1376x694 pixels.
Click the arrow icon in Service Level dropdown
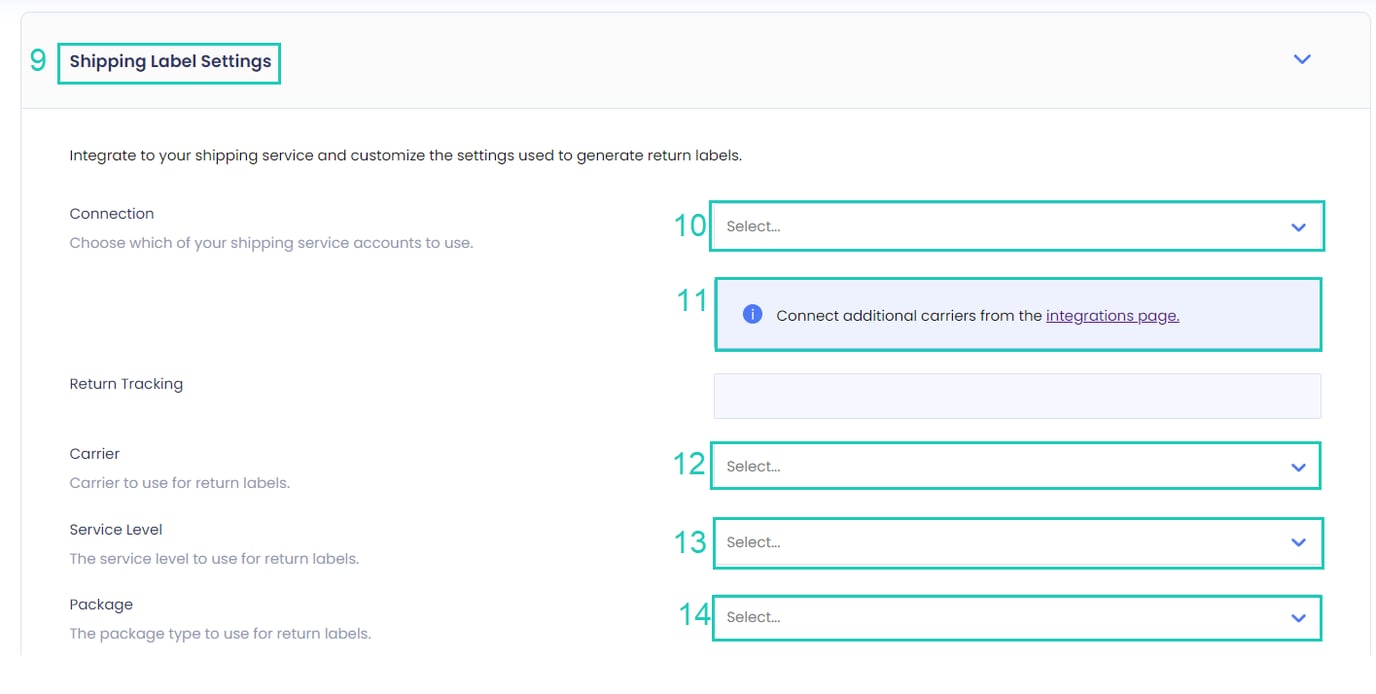point(1298,543)
